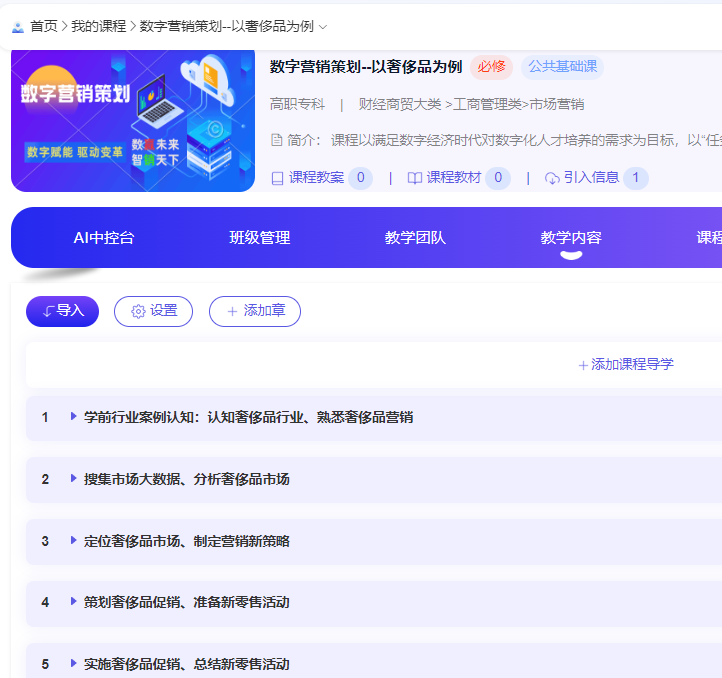This screenshot has height=678, width=722.
Task: Click the 引入信息 cloud download icon
Action: (552, 178)
